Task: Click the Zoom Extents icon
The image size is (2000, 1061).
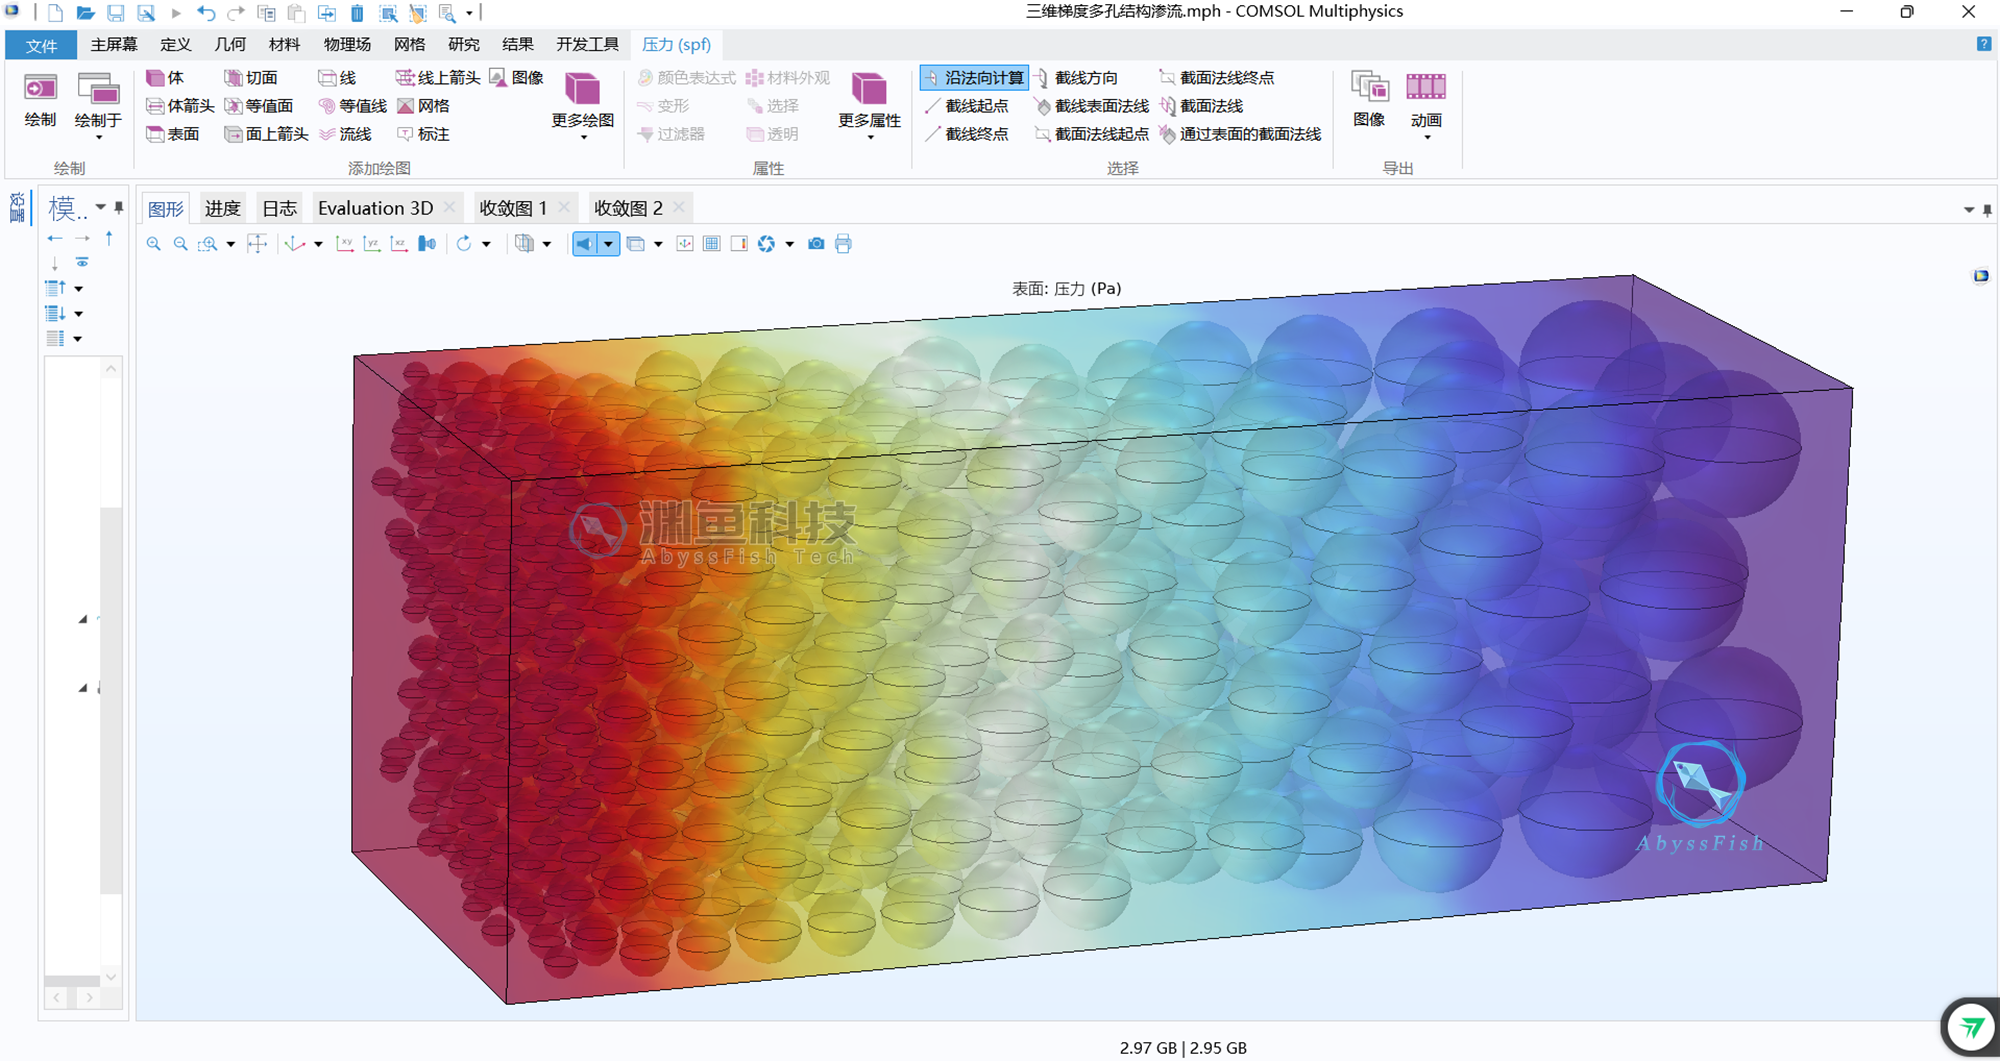Action: pos(257,244)
